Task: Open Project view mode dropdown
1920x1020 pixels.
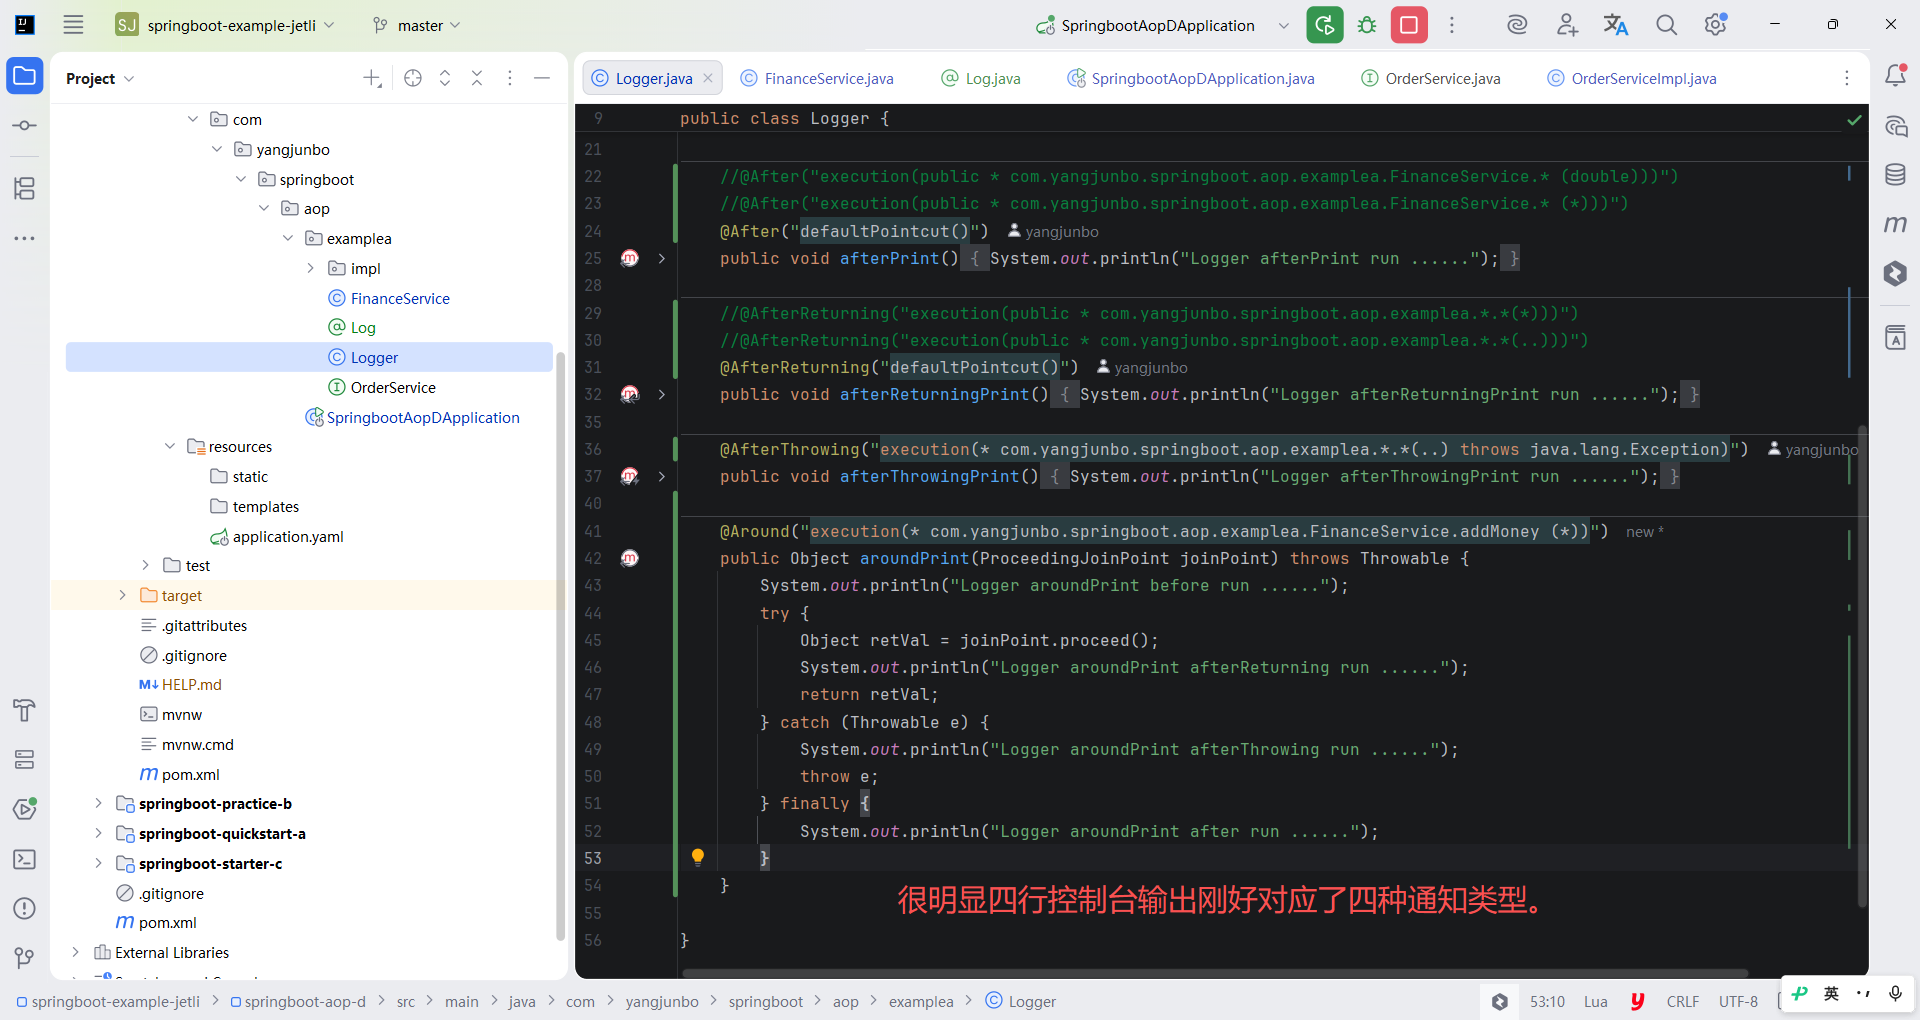Action: click(100, 78)
